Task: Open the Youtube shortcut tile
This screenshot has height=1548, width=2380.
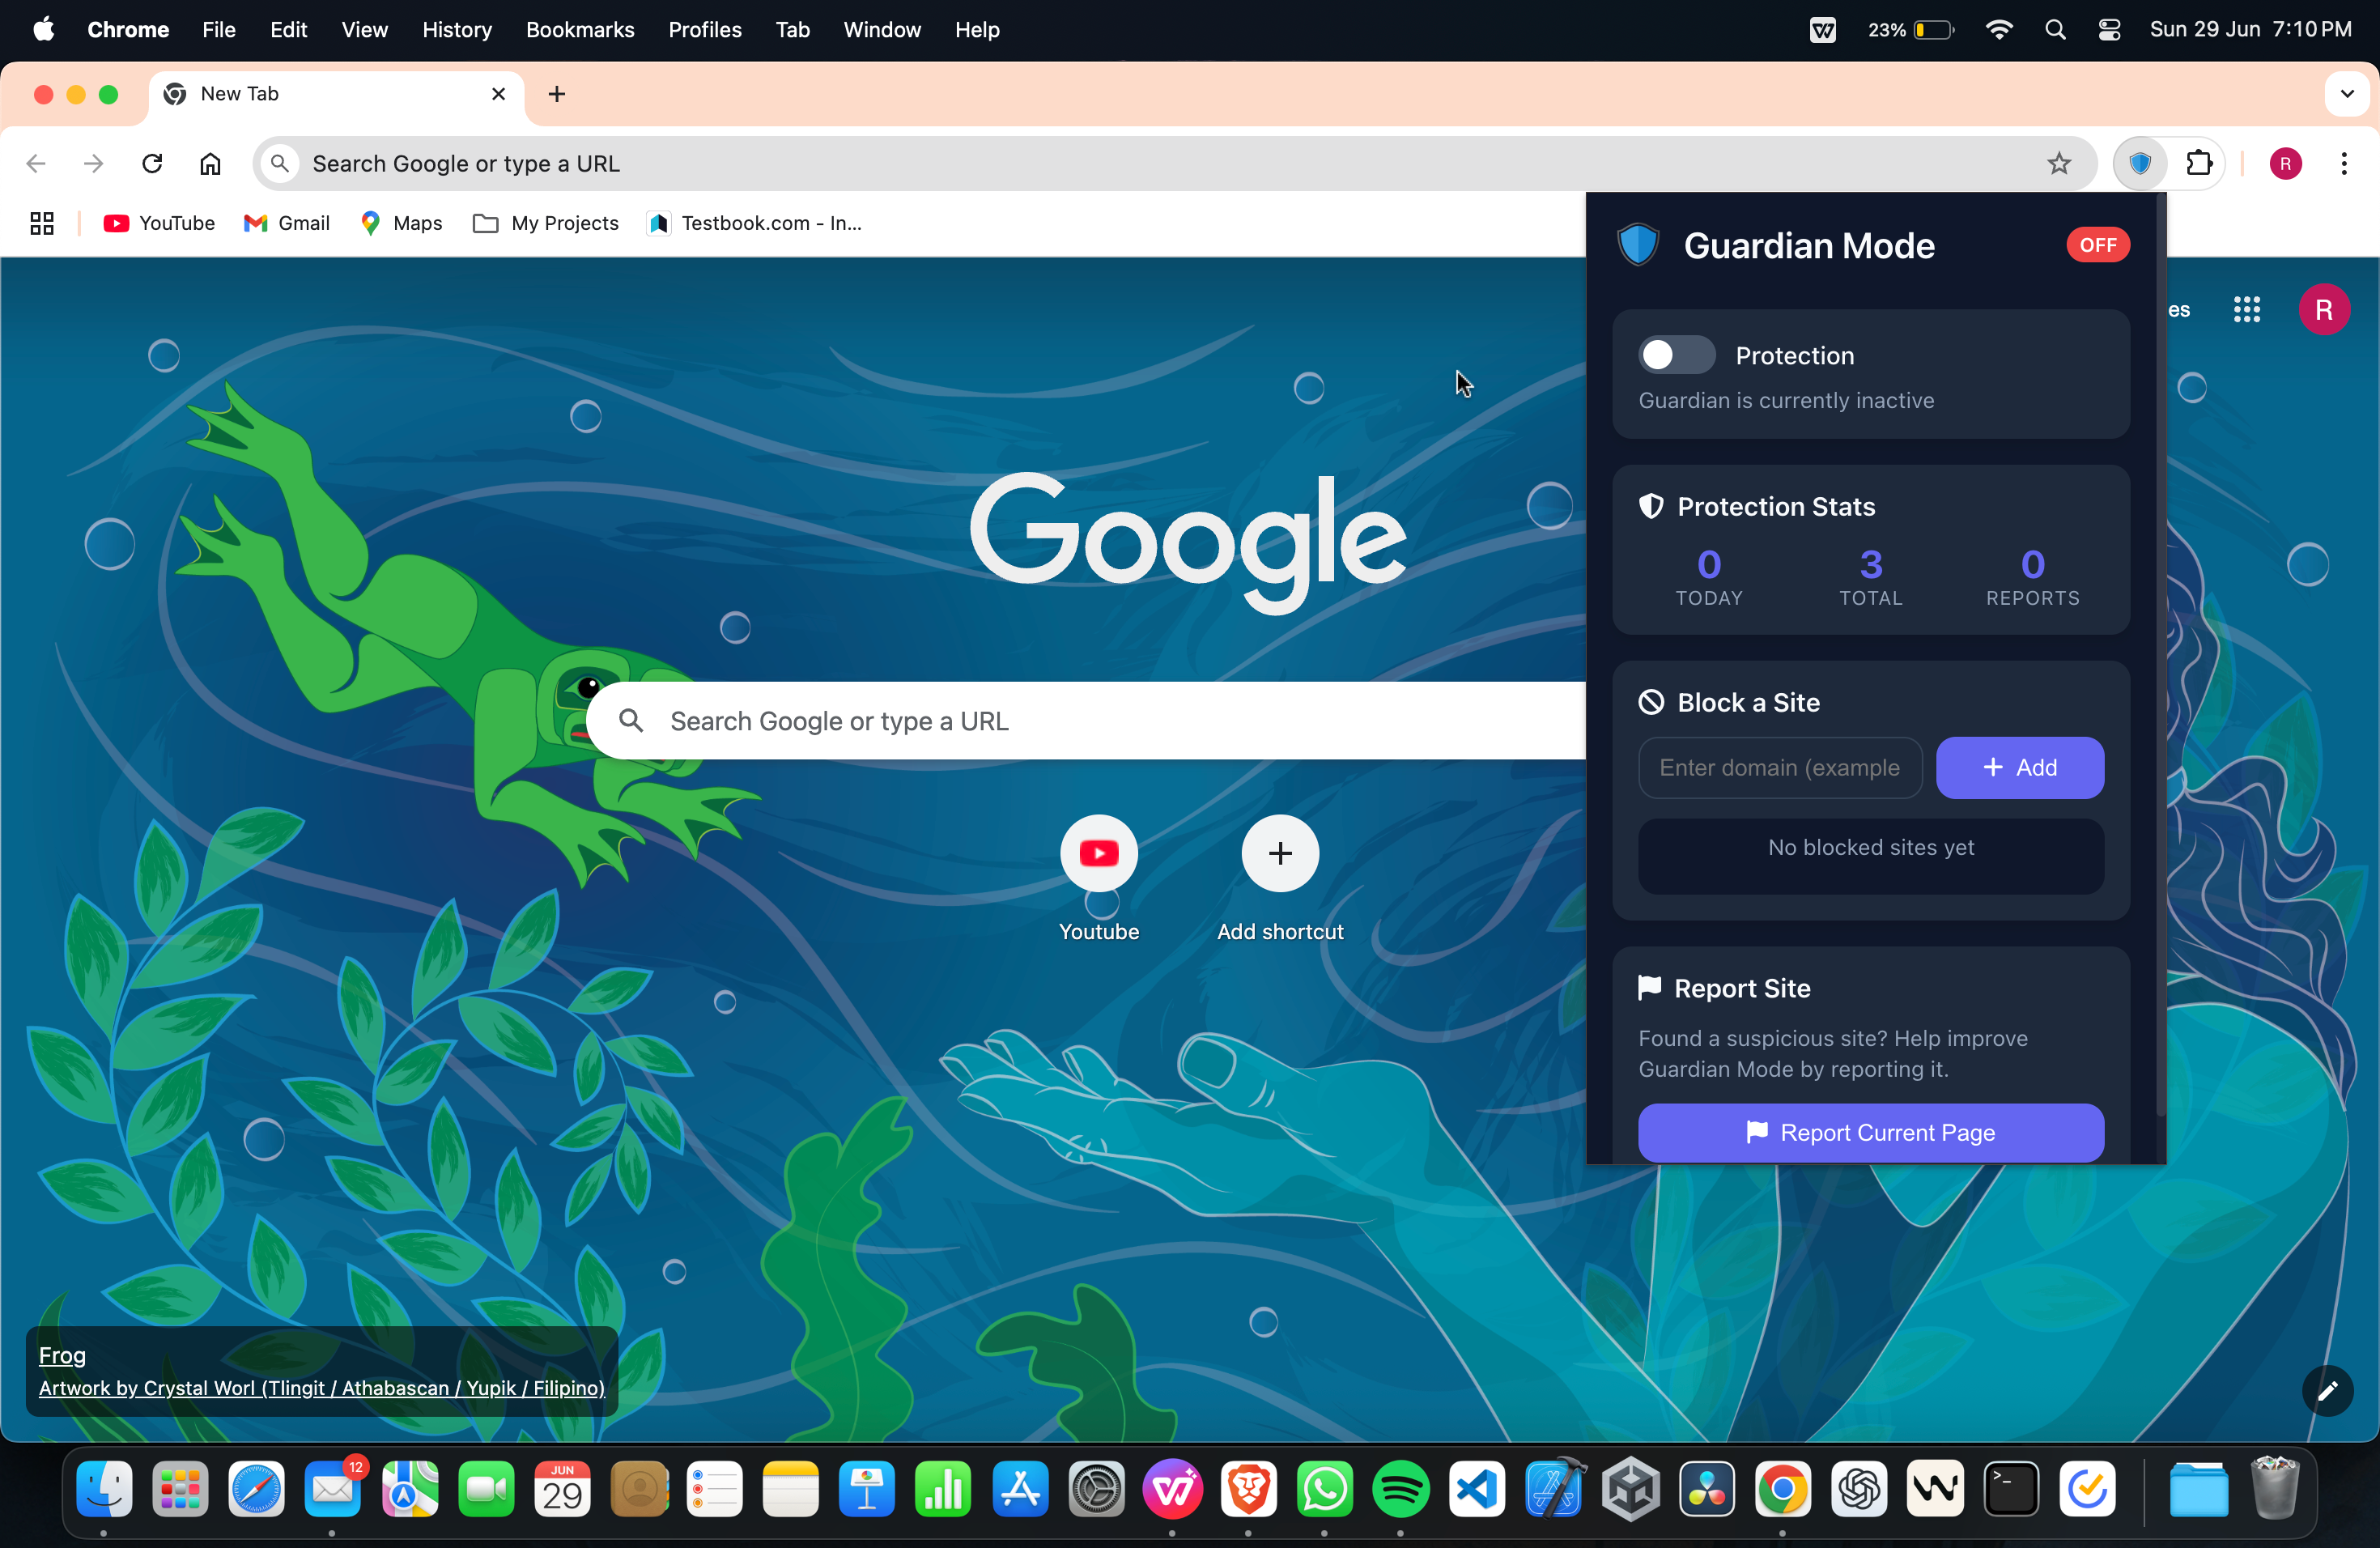Action: click(1098, 853)
